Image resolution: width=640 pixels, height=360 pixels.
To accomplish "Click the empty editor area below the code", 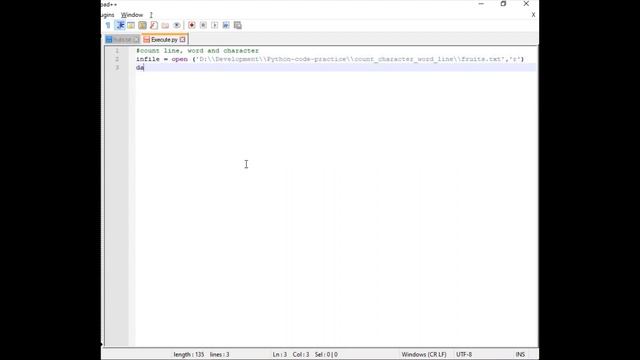I will coord(336,208).
